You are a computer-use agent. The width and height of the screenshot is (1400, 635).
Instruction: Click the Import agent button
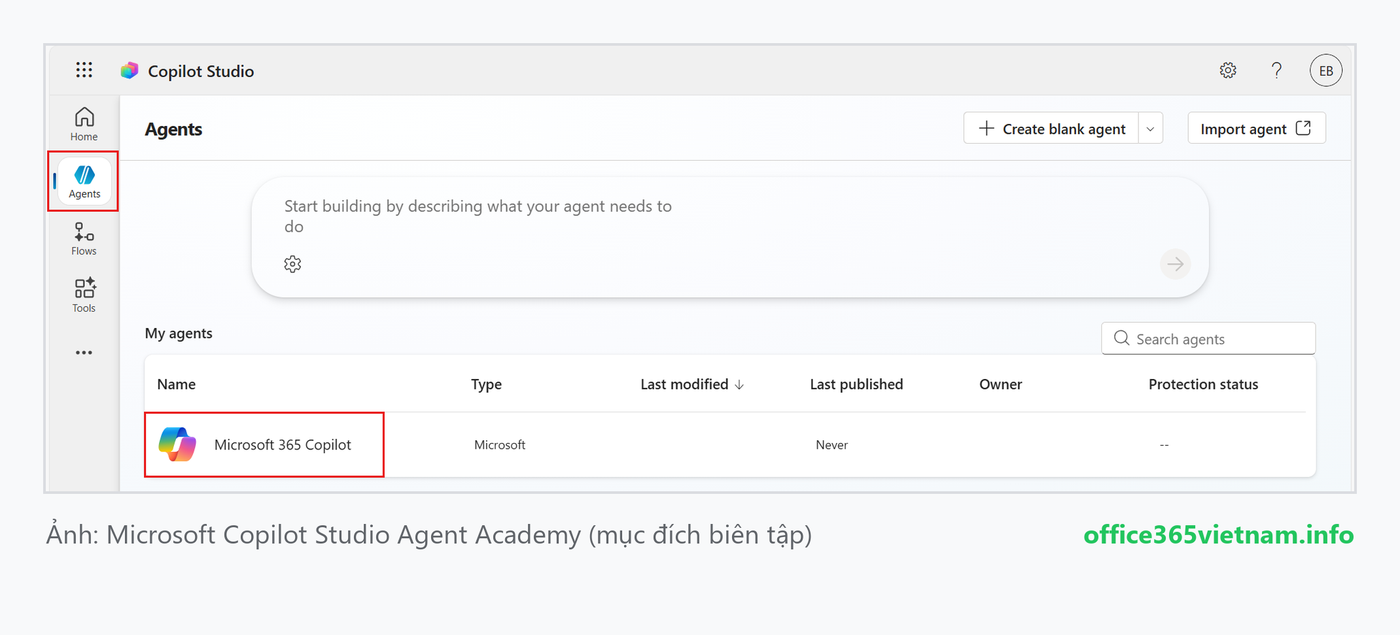click(1256, 128)
